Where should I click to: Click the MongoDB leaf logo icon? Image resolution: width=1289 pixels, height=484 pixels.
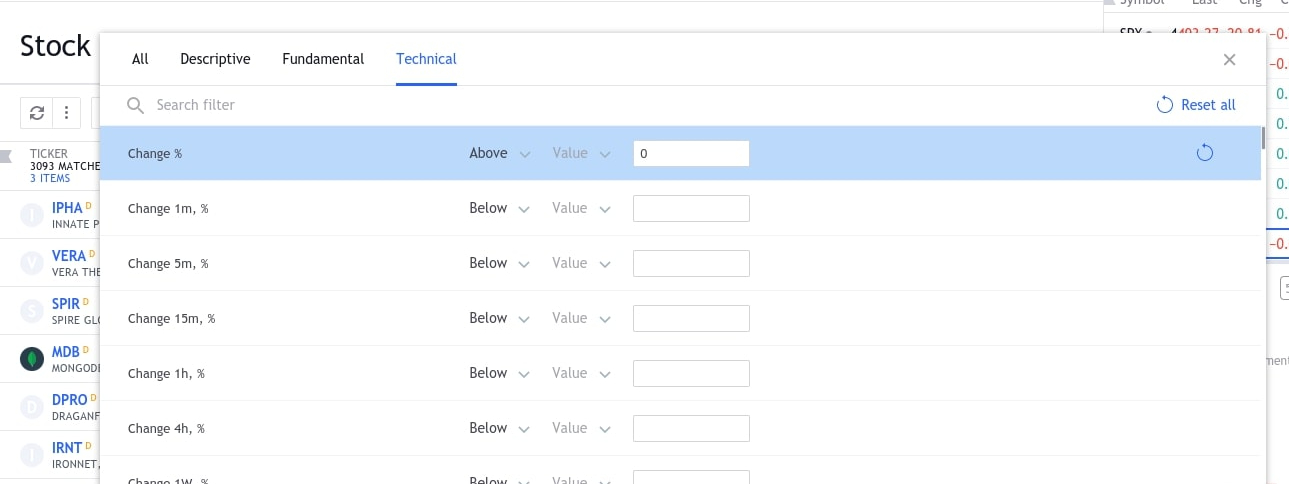click(33, 358)
